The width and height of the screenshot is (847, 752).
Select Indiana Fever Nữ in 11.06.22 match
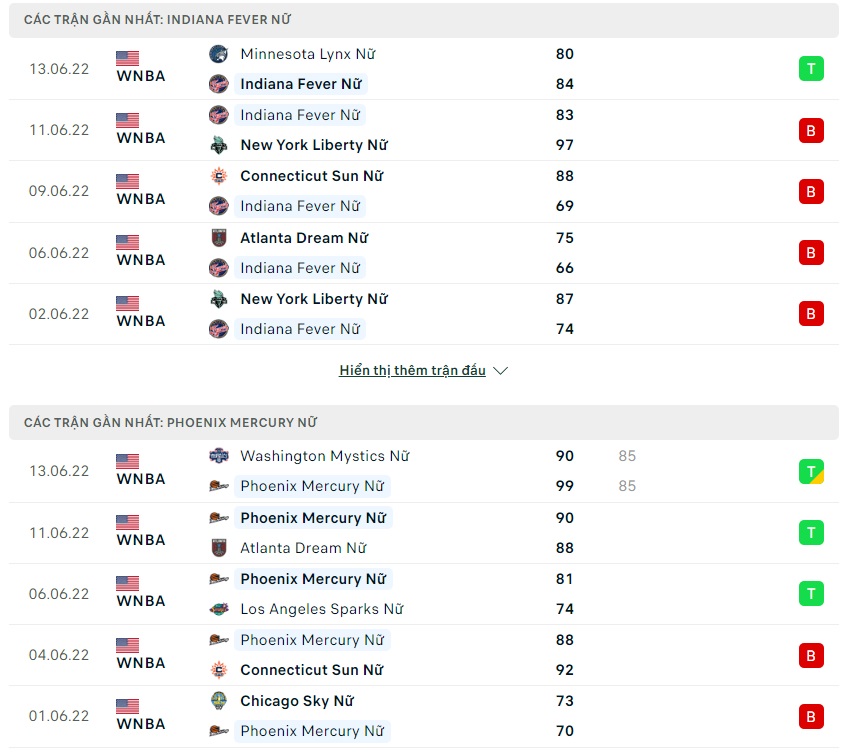coord(300,115)
